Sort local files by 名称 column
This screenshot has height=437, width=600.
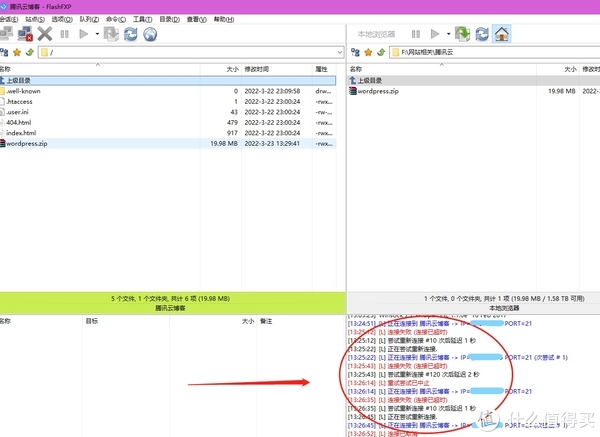(x=442, y=69)
